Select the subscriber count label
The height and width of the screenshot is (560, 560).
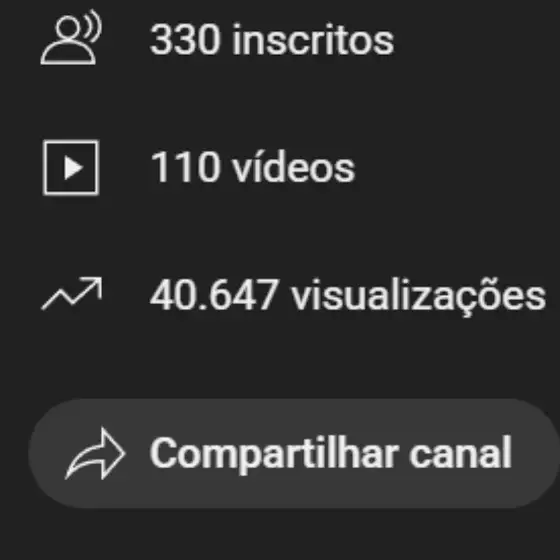click(272, 40)
